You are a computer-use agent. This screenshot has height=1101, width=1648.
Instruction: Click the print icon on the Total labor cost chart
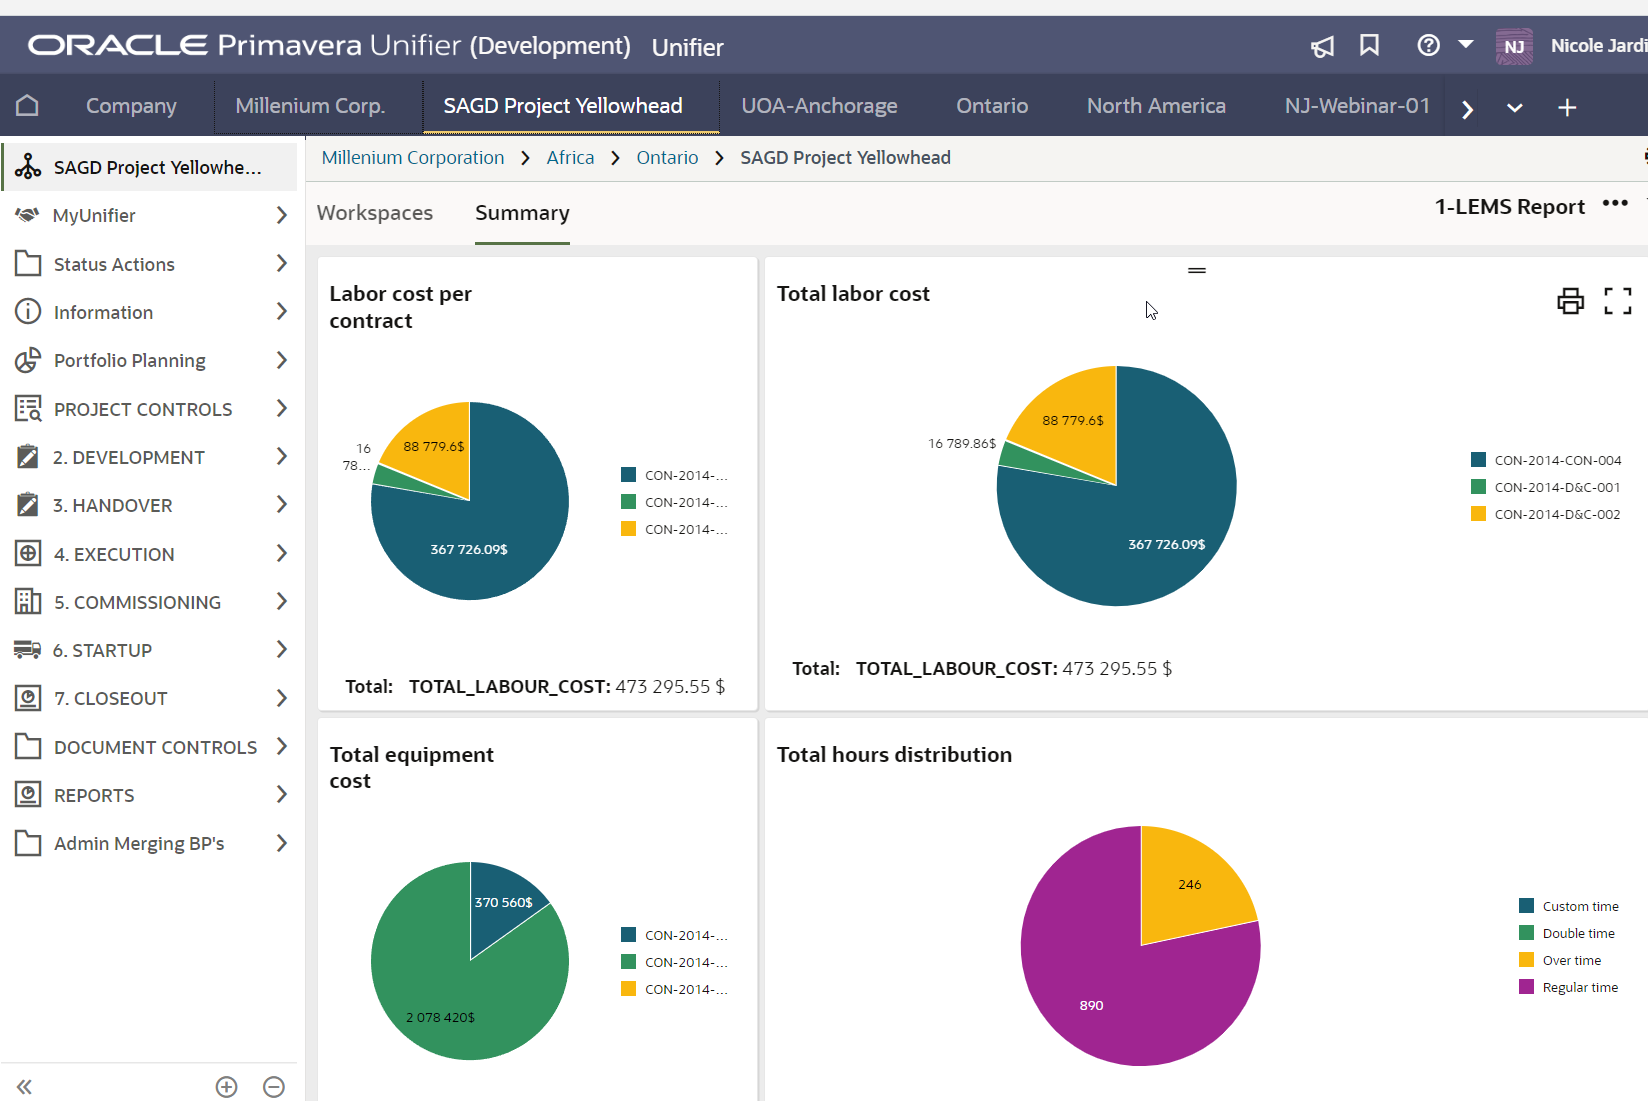click(x=1571, y=301)
